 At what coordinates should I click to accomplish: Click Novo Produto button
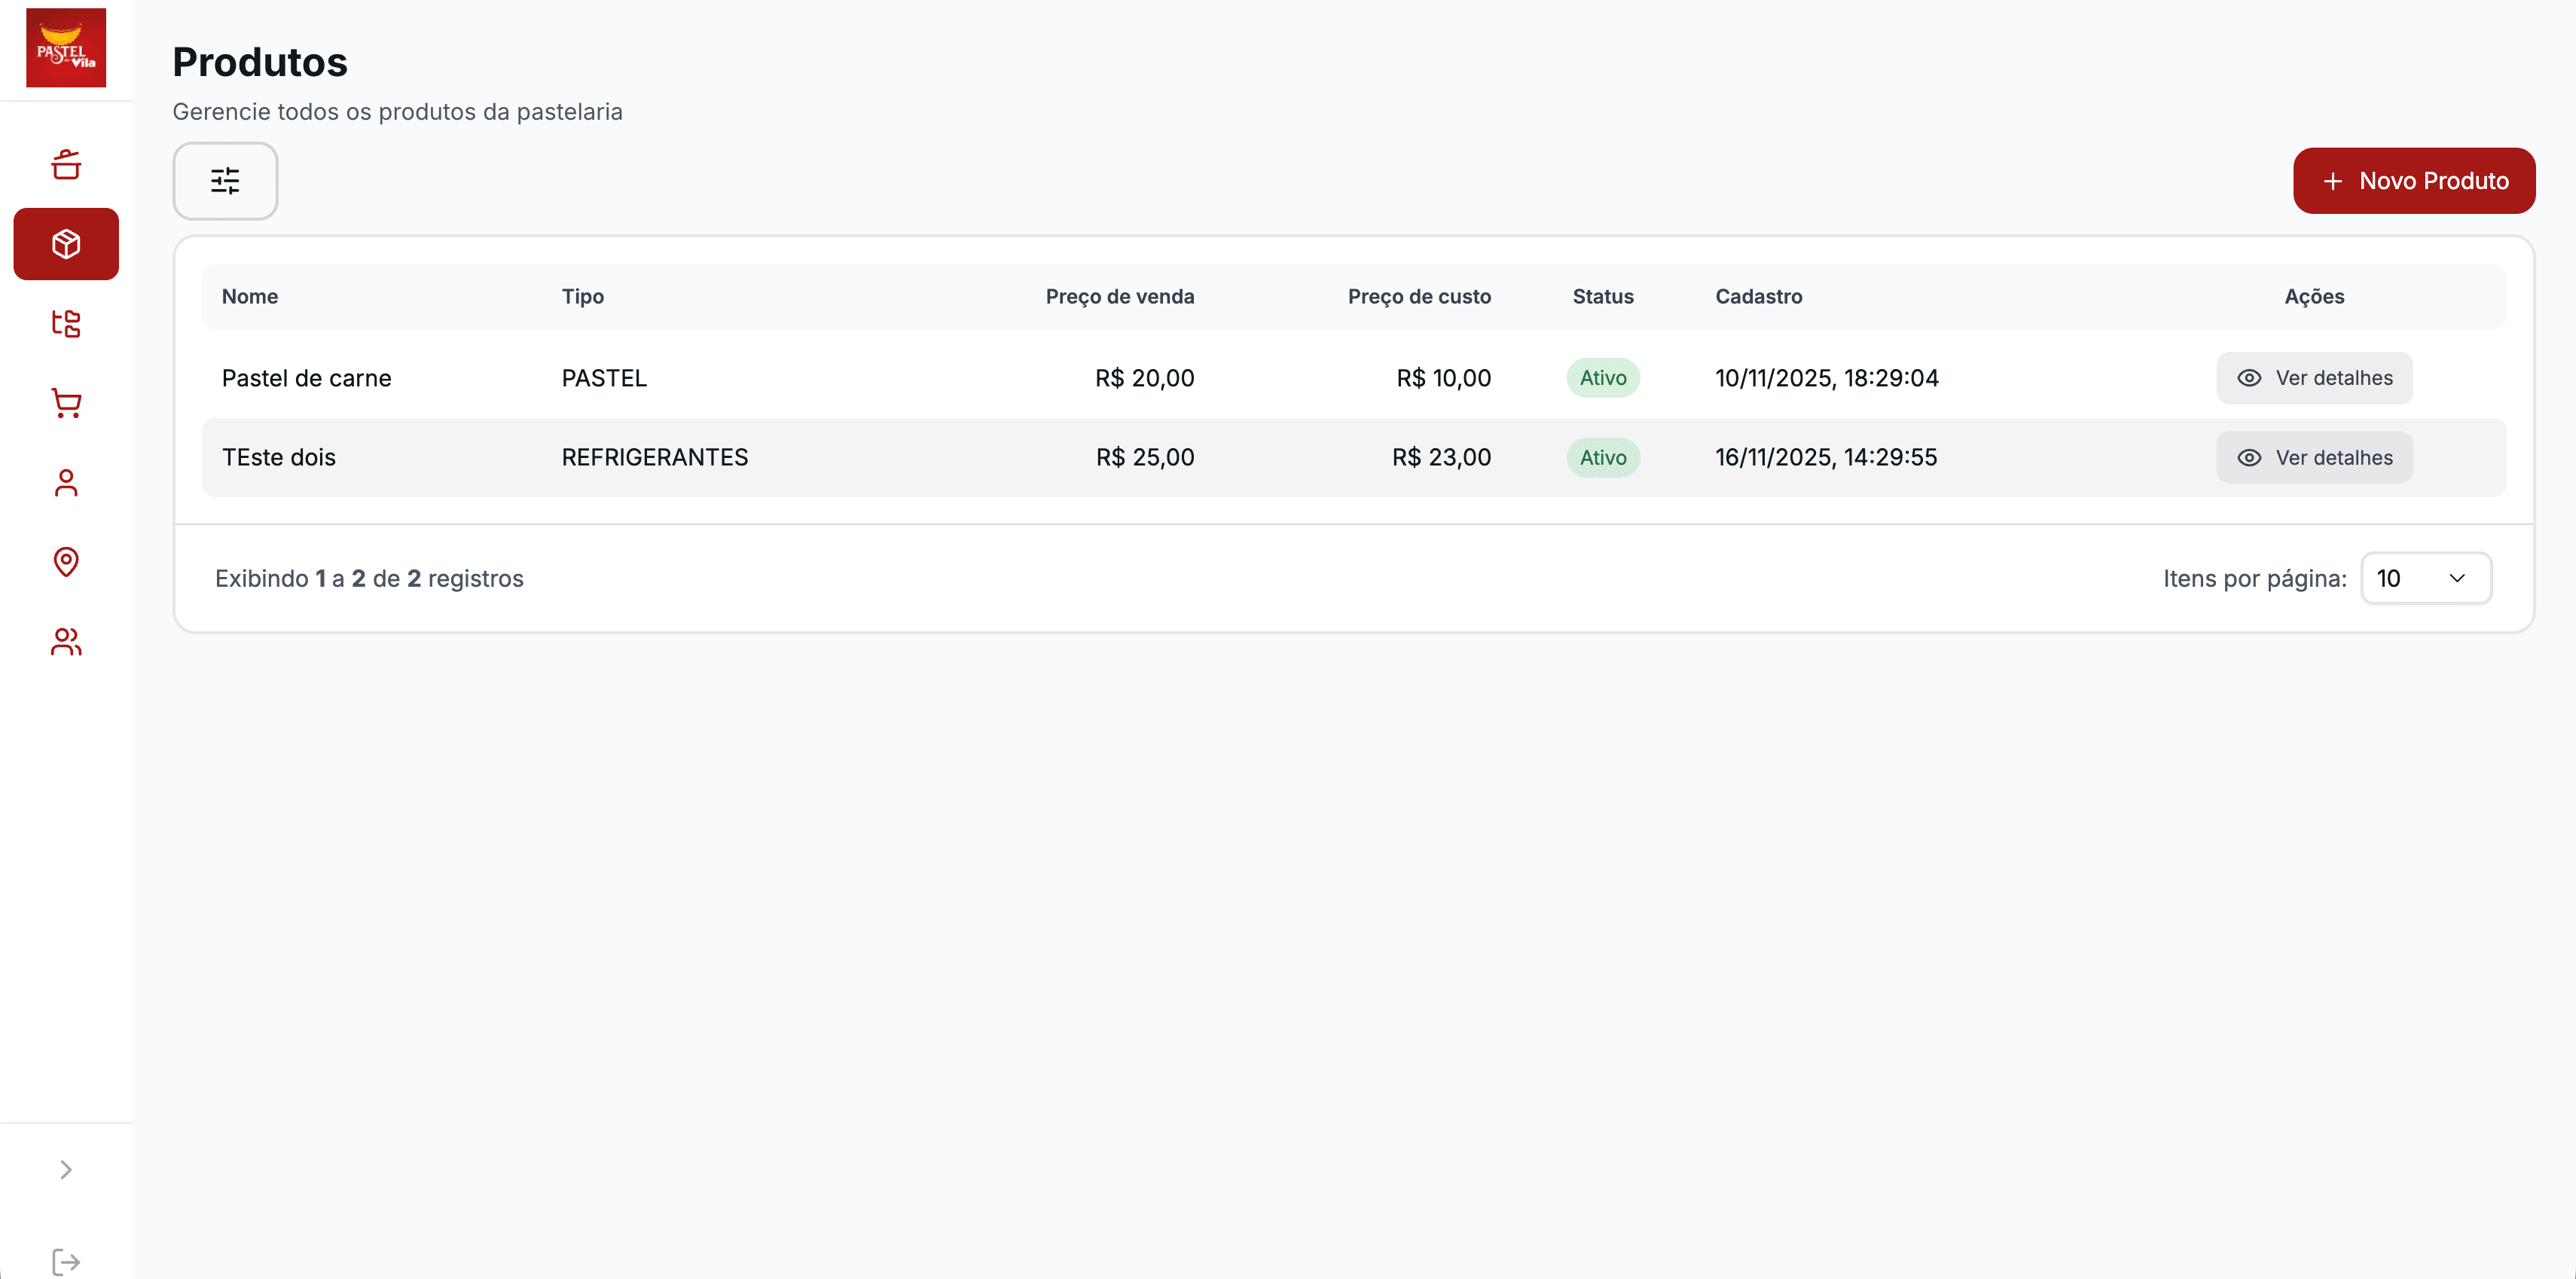pos(2413,181)
